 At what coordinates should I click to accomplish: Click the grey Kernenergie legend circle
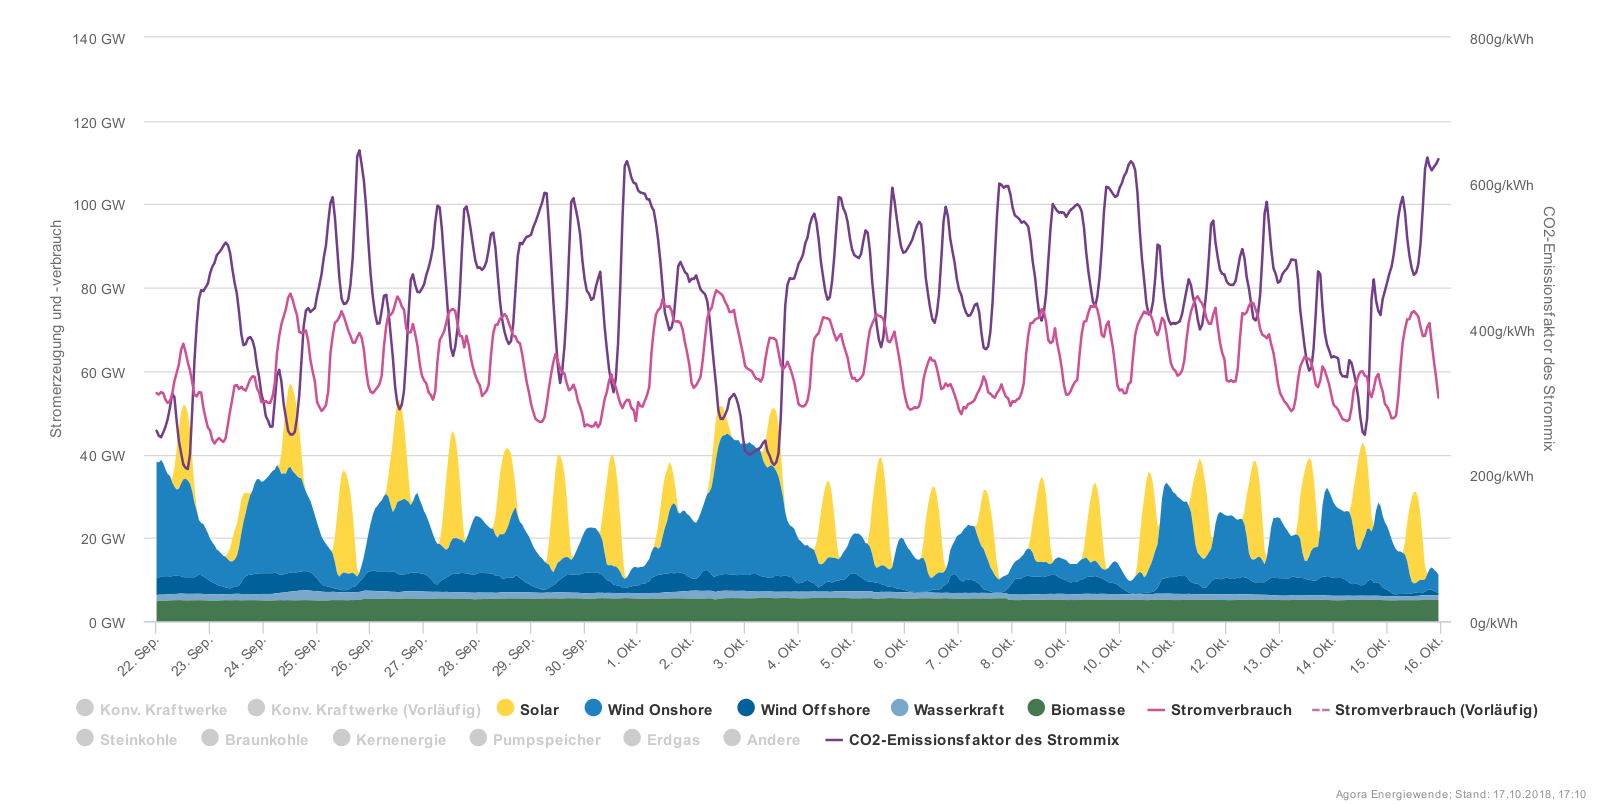pos(342,738)
